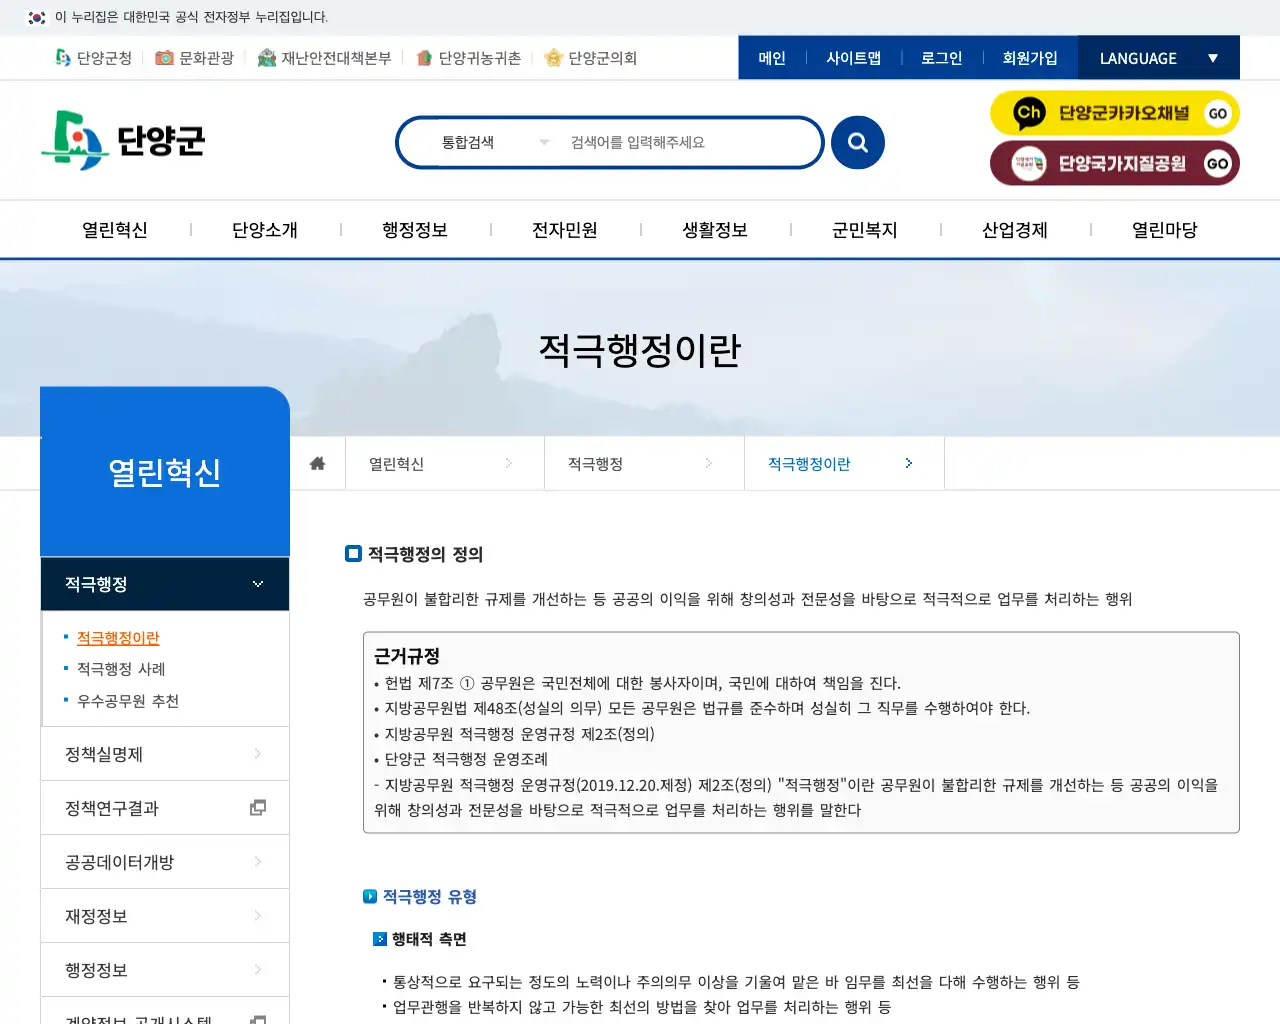Select the 생활정보 menu item
This screenshot has width=1280, height=1024.
[x=715, y=229]
